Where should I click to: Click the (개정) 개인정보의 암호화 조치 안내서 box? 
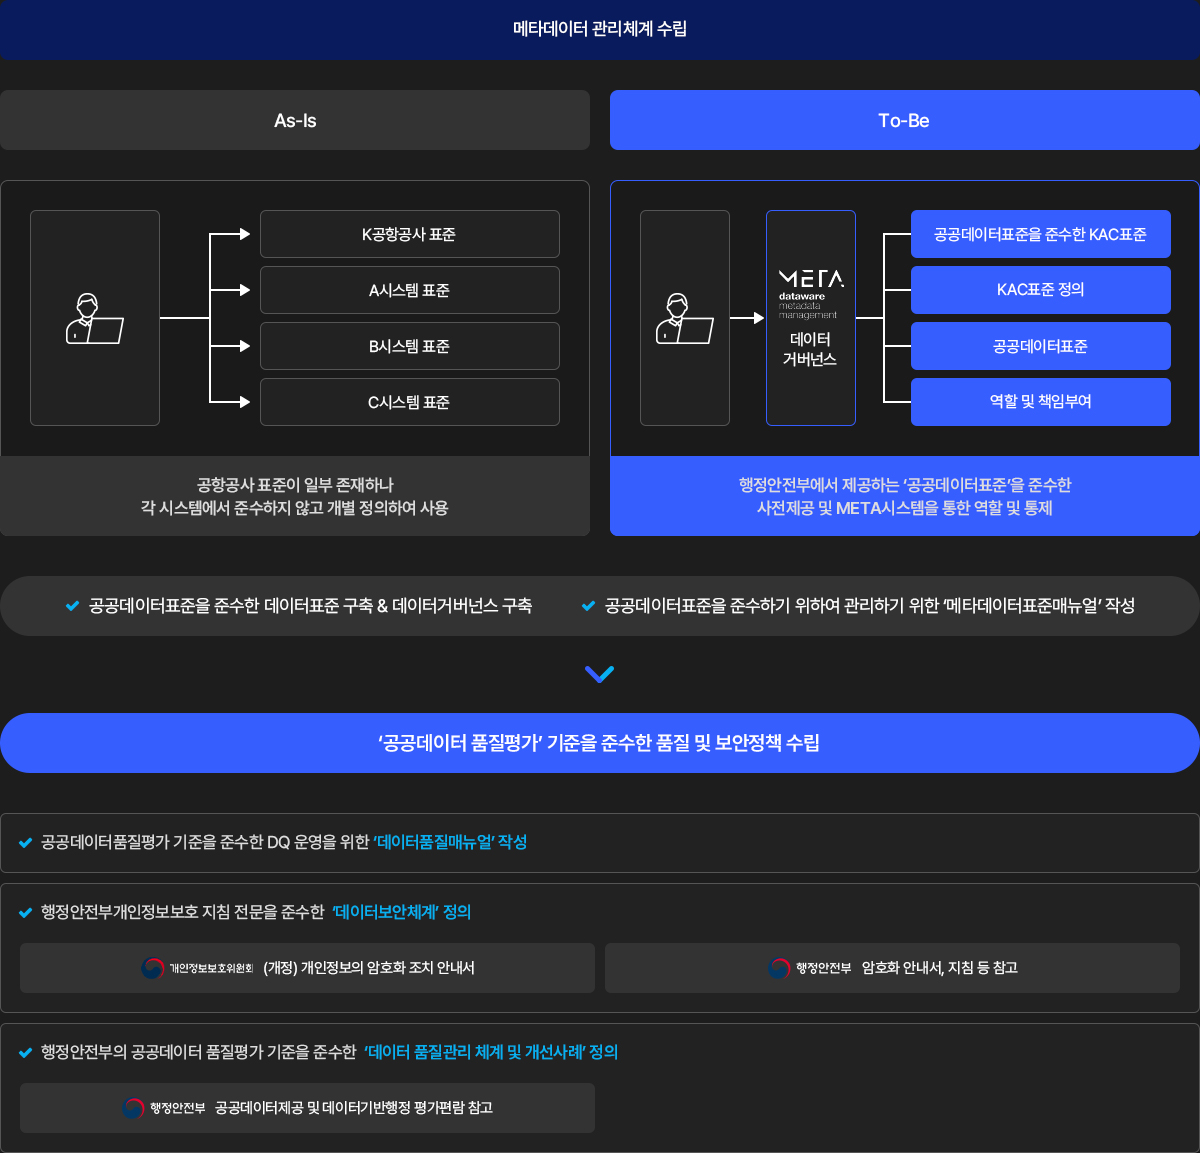[307, 968]
